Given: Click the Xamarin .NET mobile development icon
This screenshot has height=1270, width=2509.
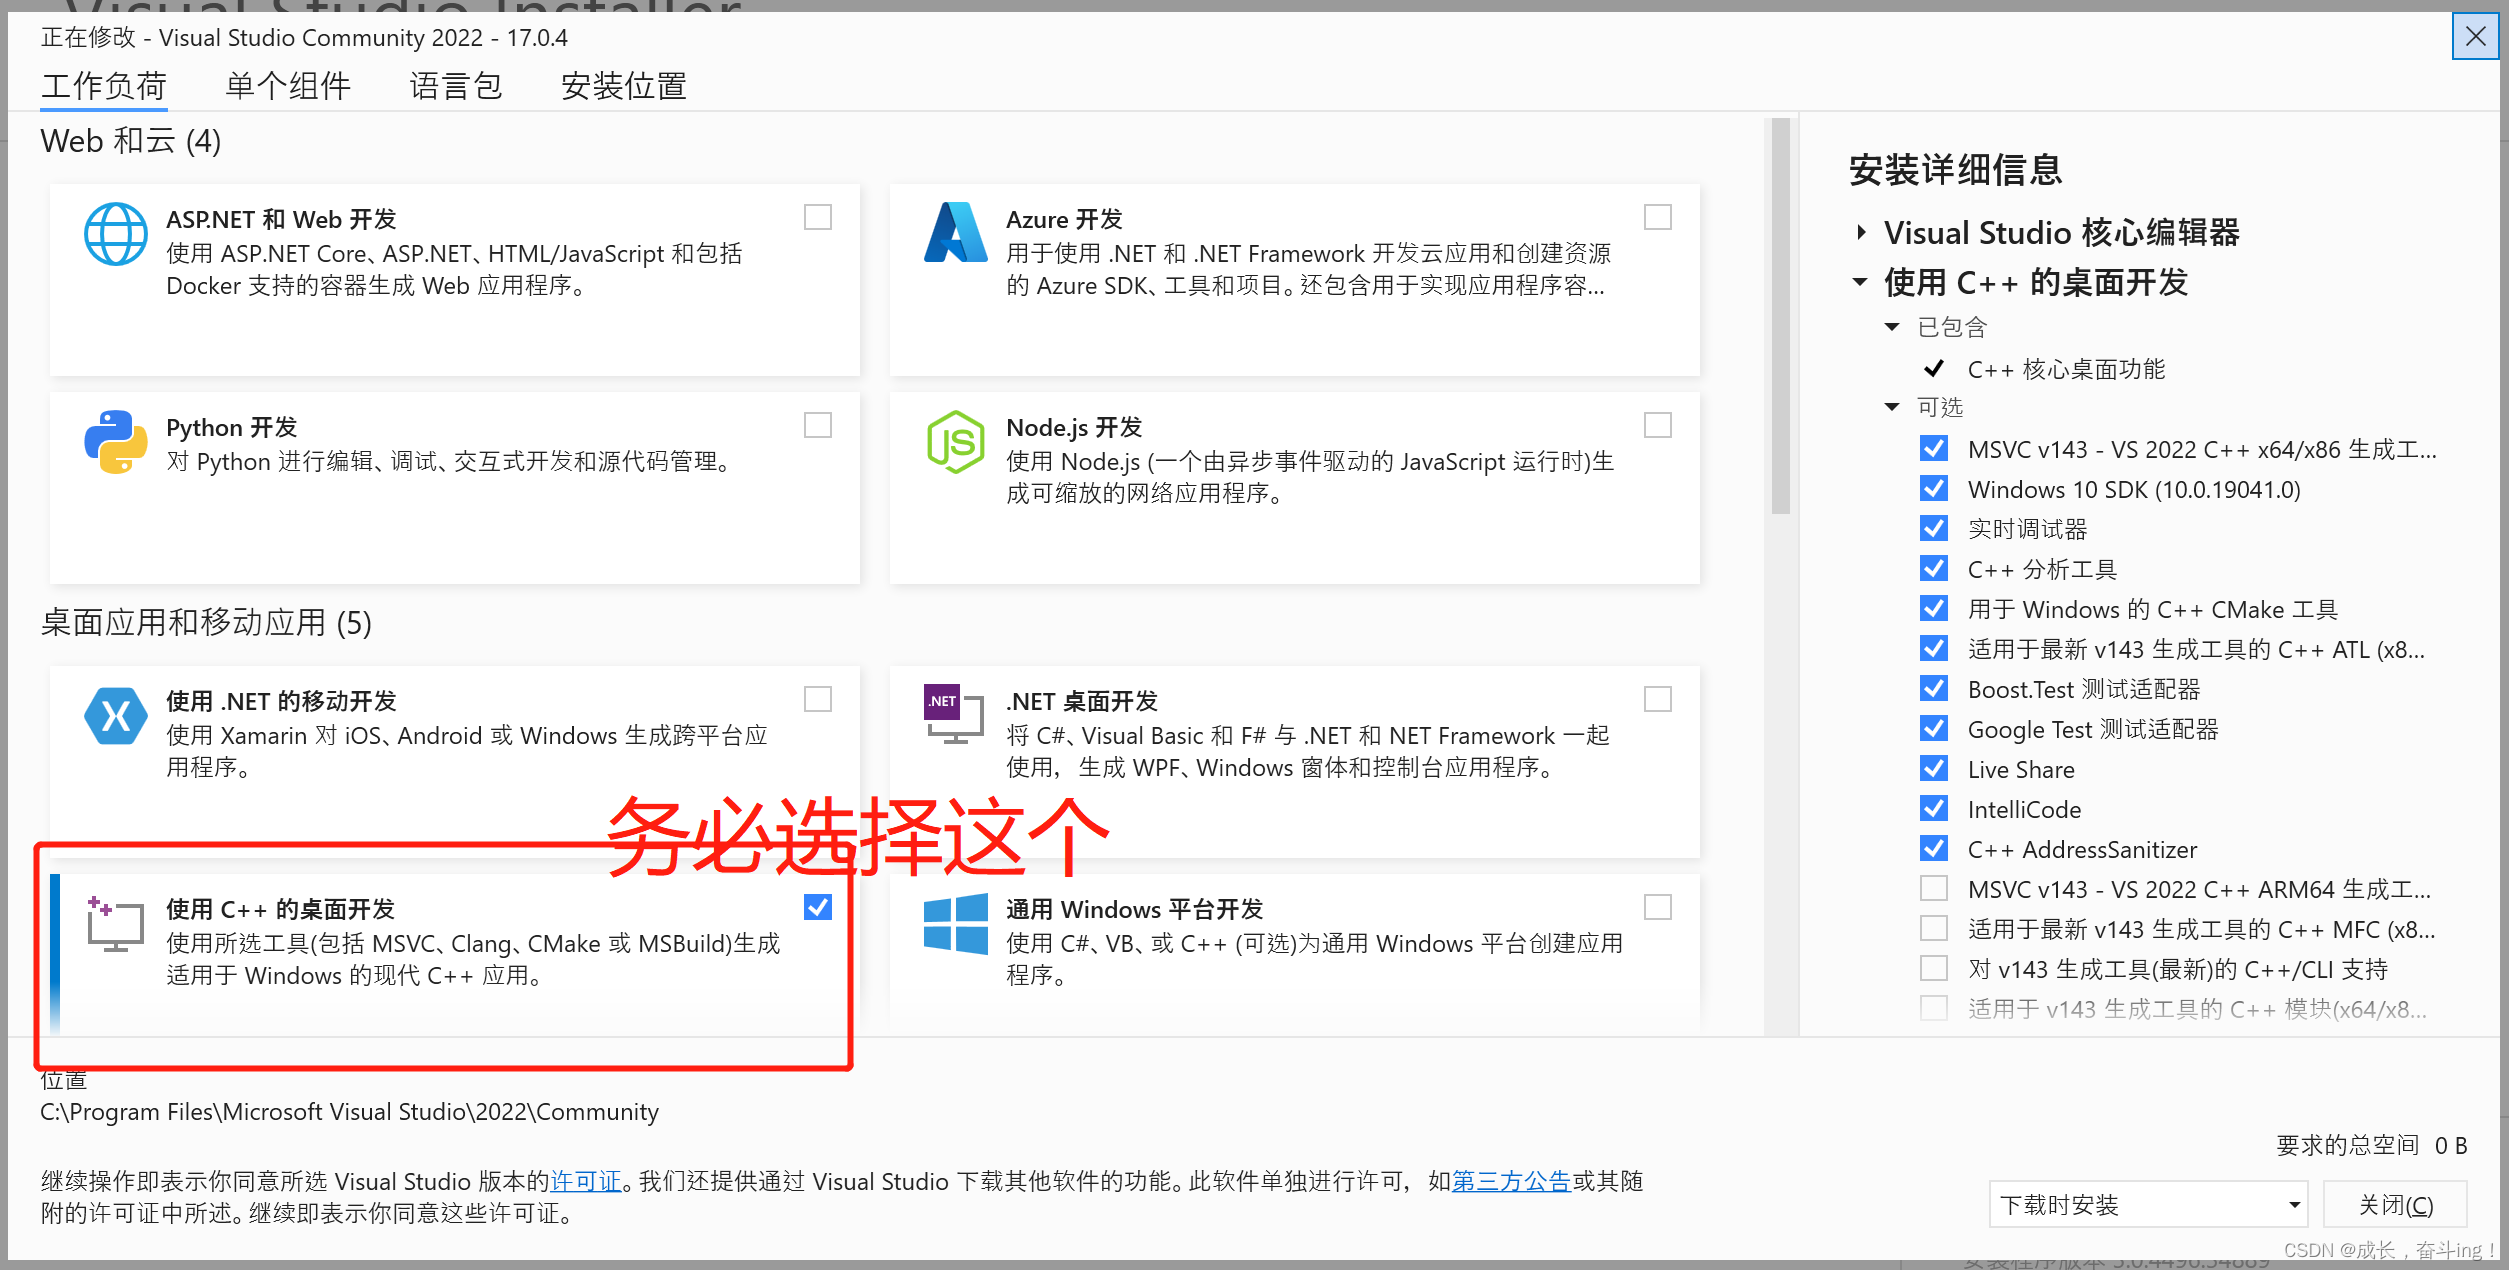Looking at the screenshot, I should (116, 716).
